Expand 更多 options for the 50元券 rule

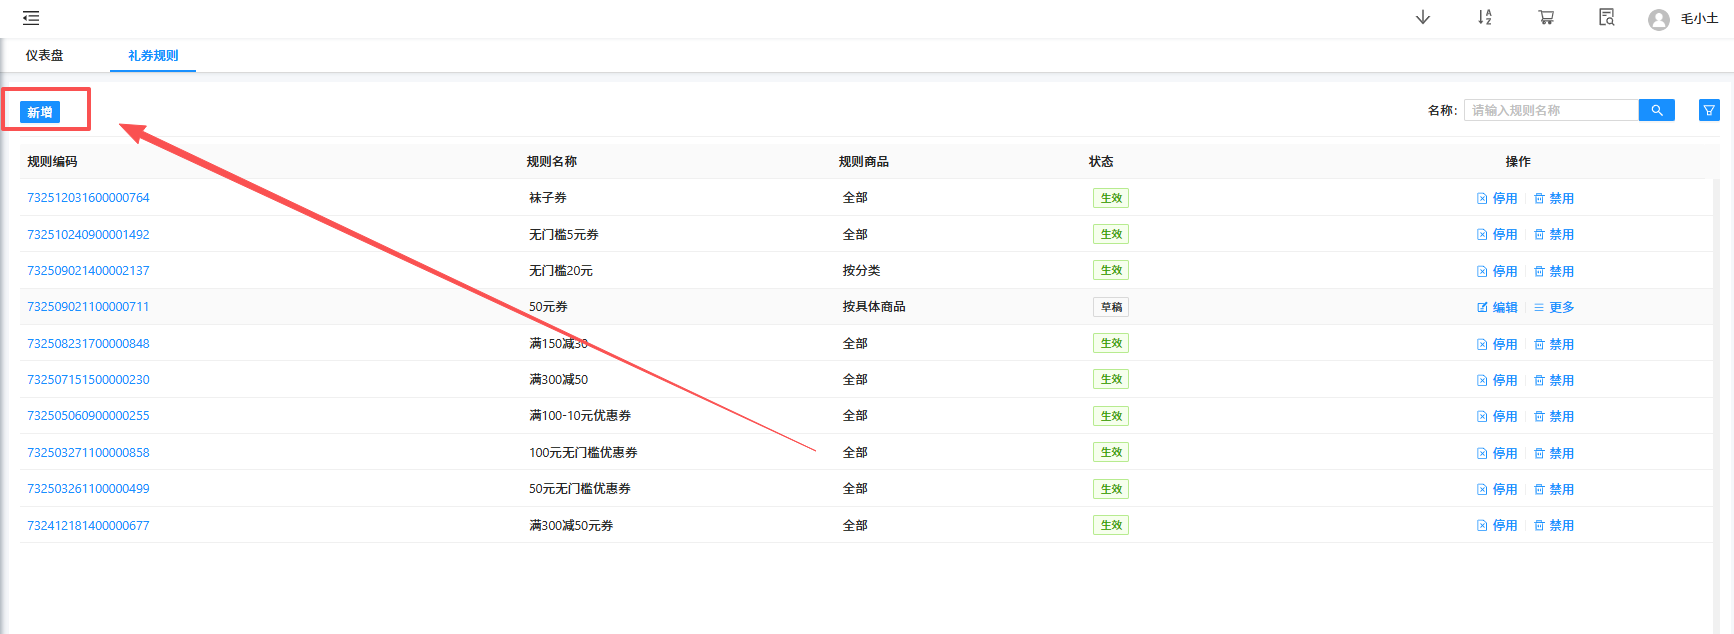pyautogui.click(x=1554, y=308)
